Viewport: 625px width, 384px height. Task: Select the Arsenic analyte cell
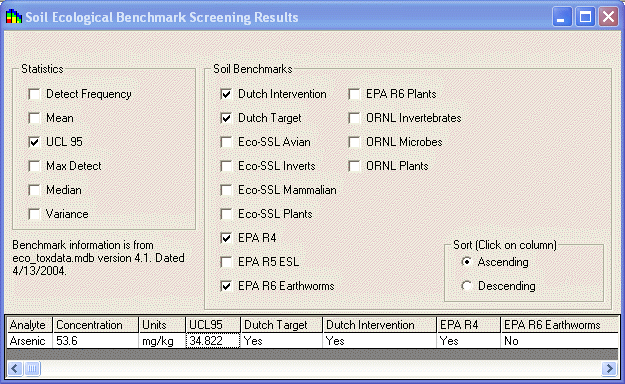click(29, 341)
